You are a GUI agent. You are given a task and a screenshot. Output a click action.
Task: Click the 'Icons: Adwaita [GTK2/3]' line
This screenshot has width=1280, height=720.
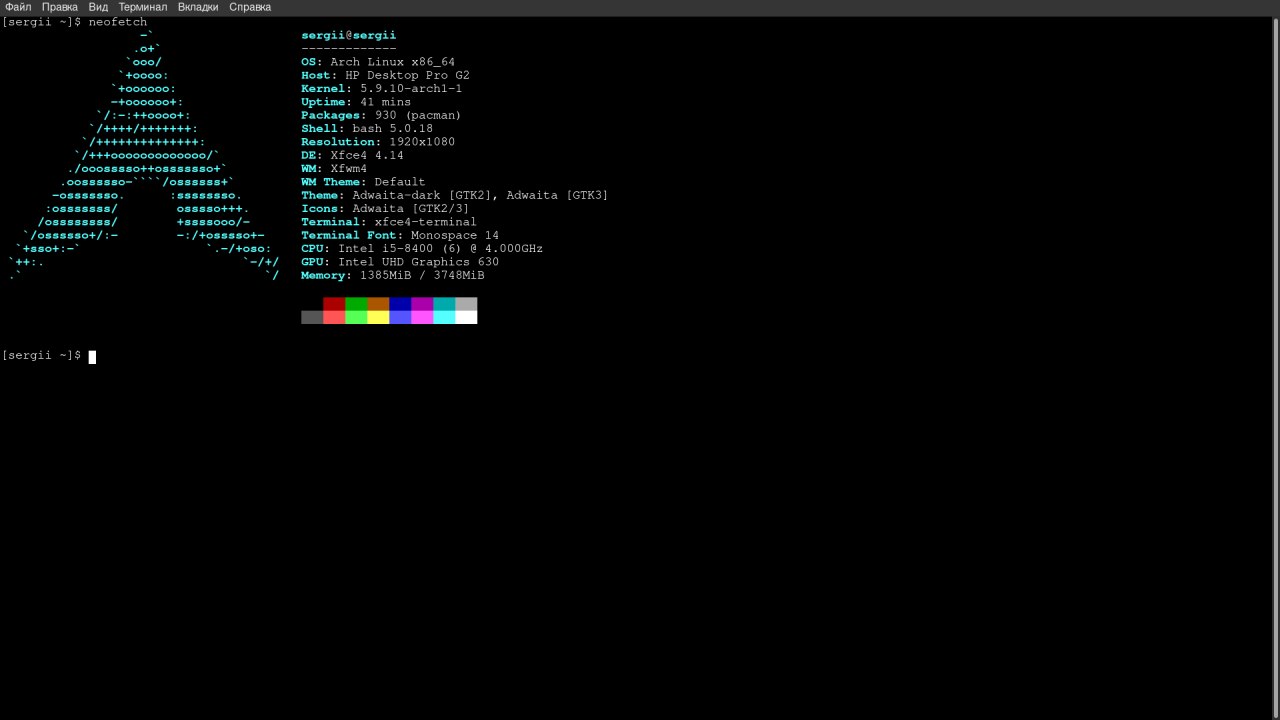(385, 208)
